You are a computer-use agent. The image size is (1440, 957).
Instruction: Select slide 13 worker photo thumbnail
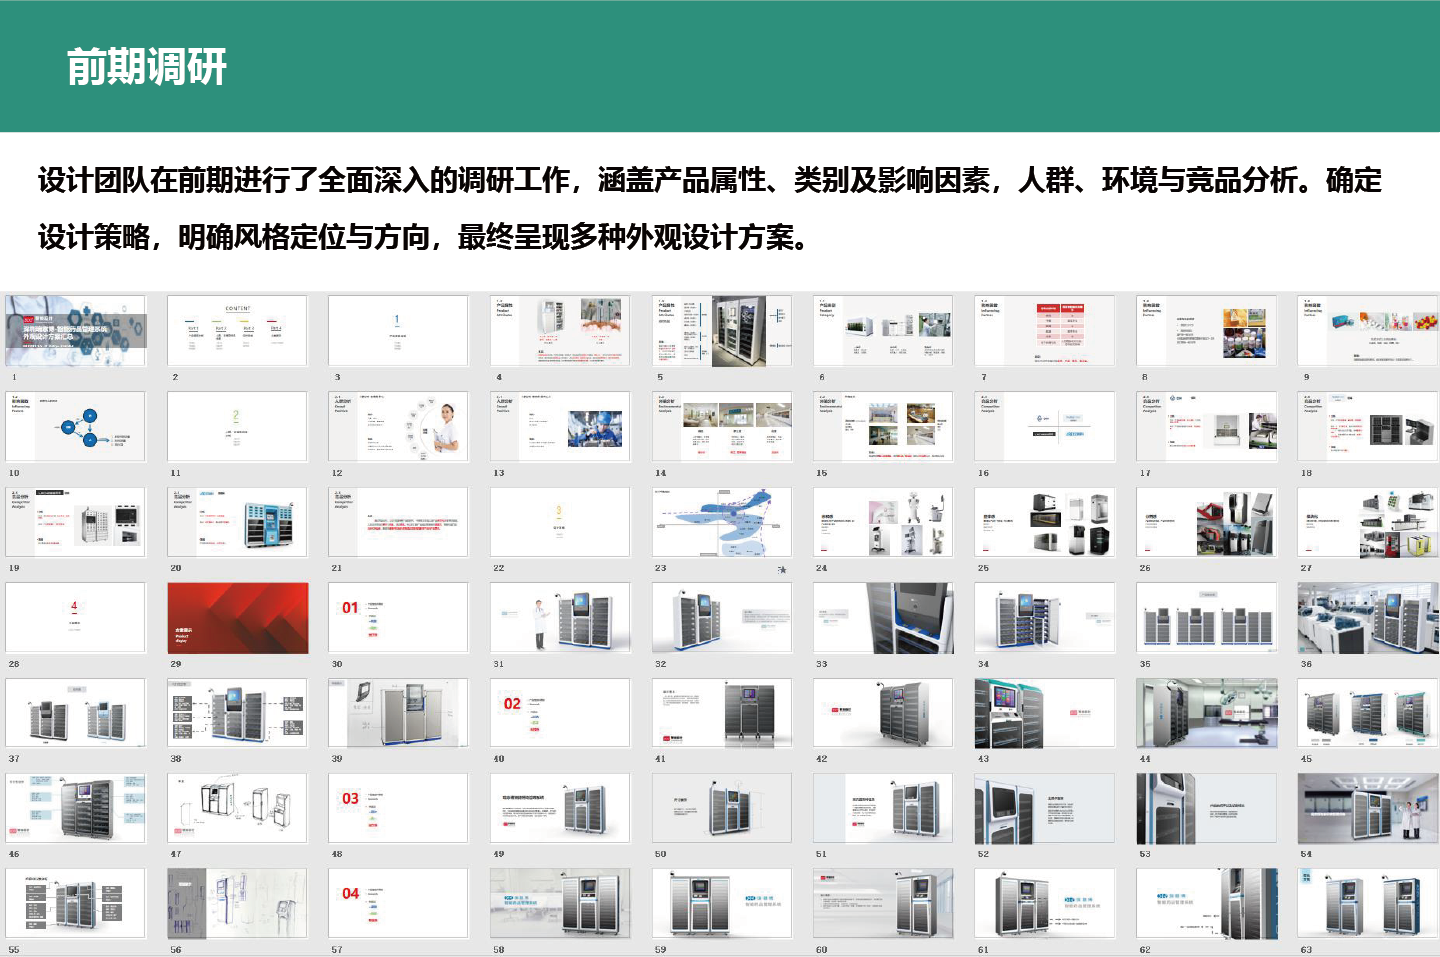(x=560, y=425)
